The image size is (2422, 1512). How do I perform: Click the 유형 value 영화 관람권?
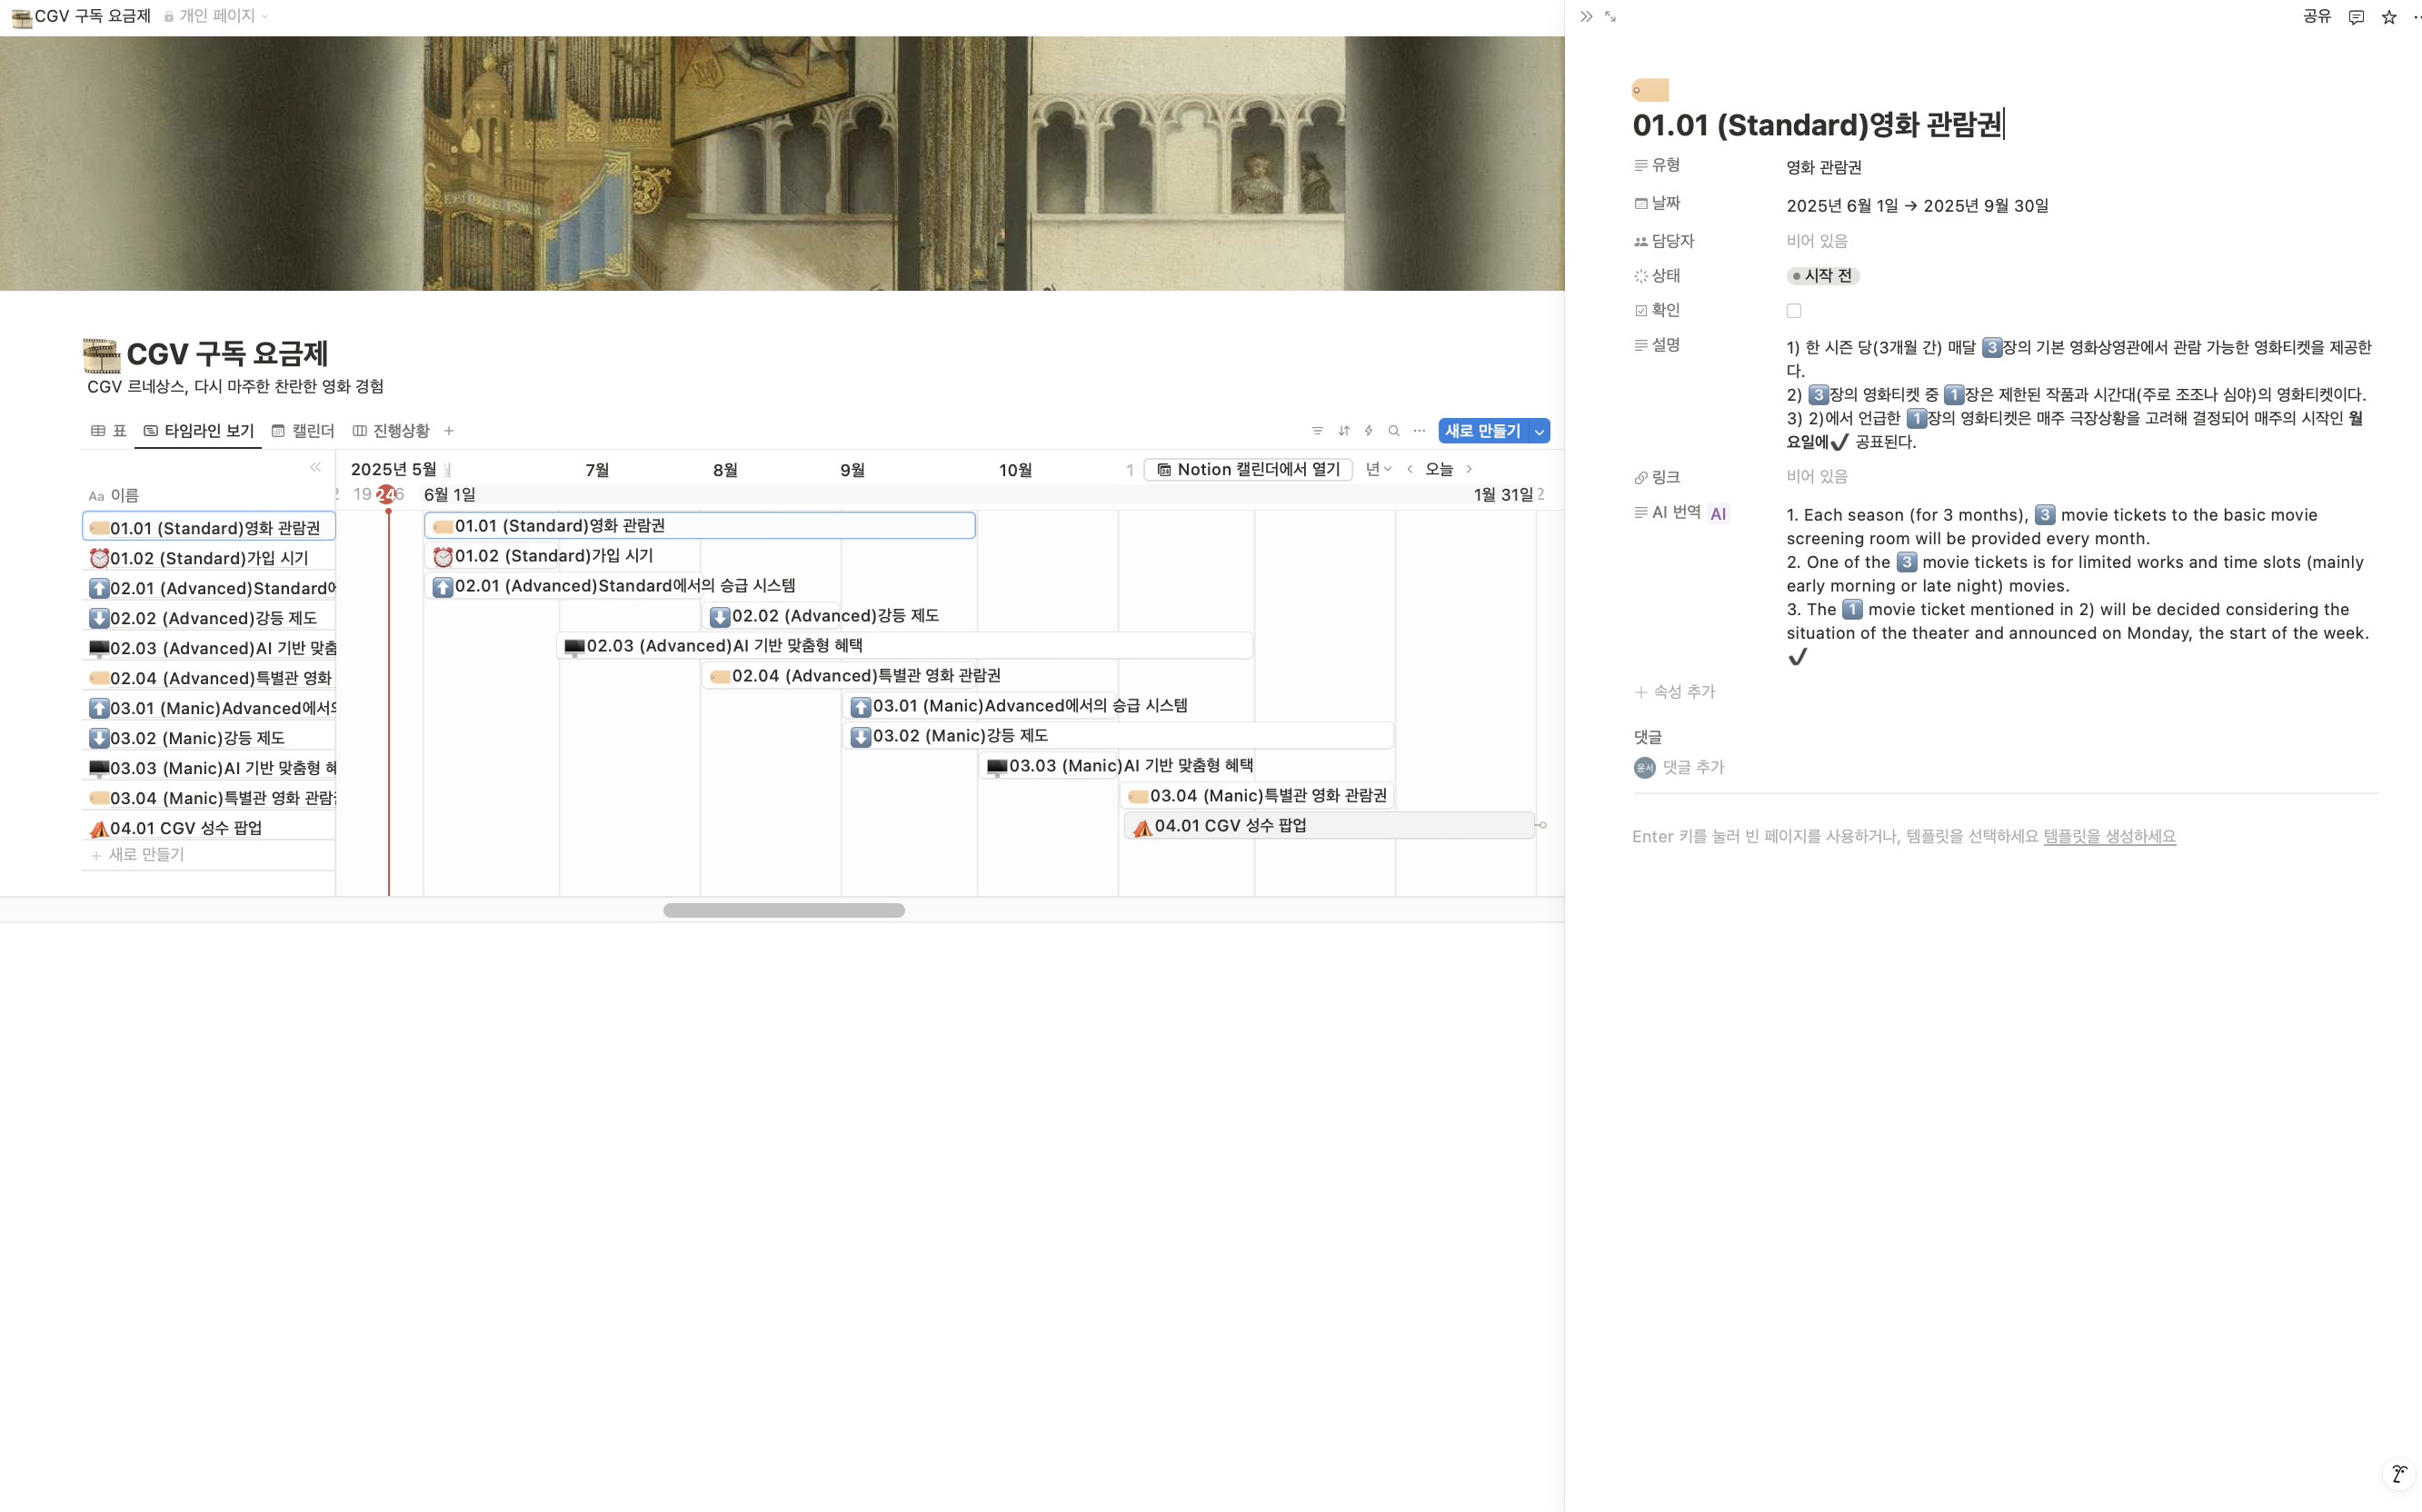pyautogui.click(x=1823, y=167)
